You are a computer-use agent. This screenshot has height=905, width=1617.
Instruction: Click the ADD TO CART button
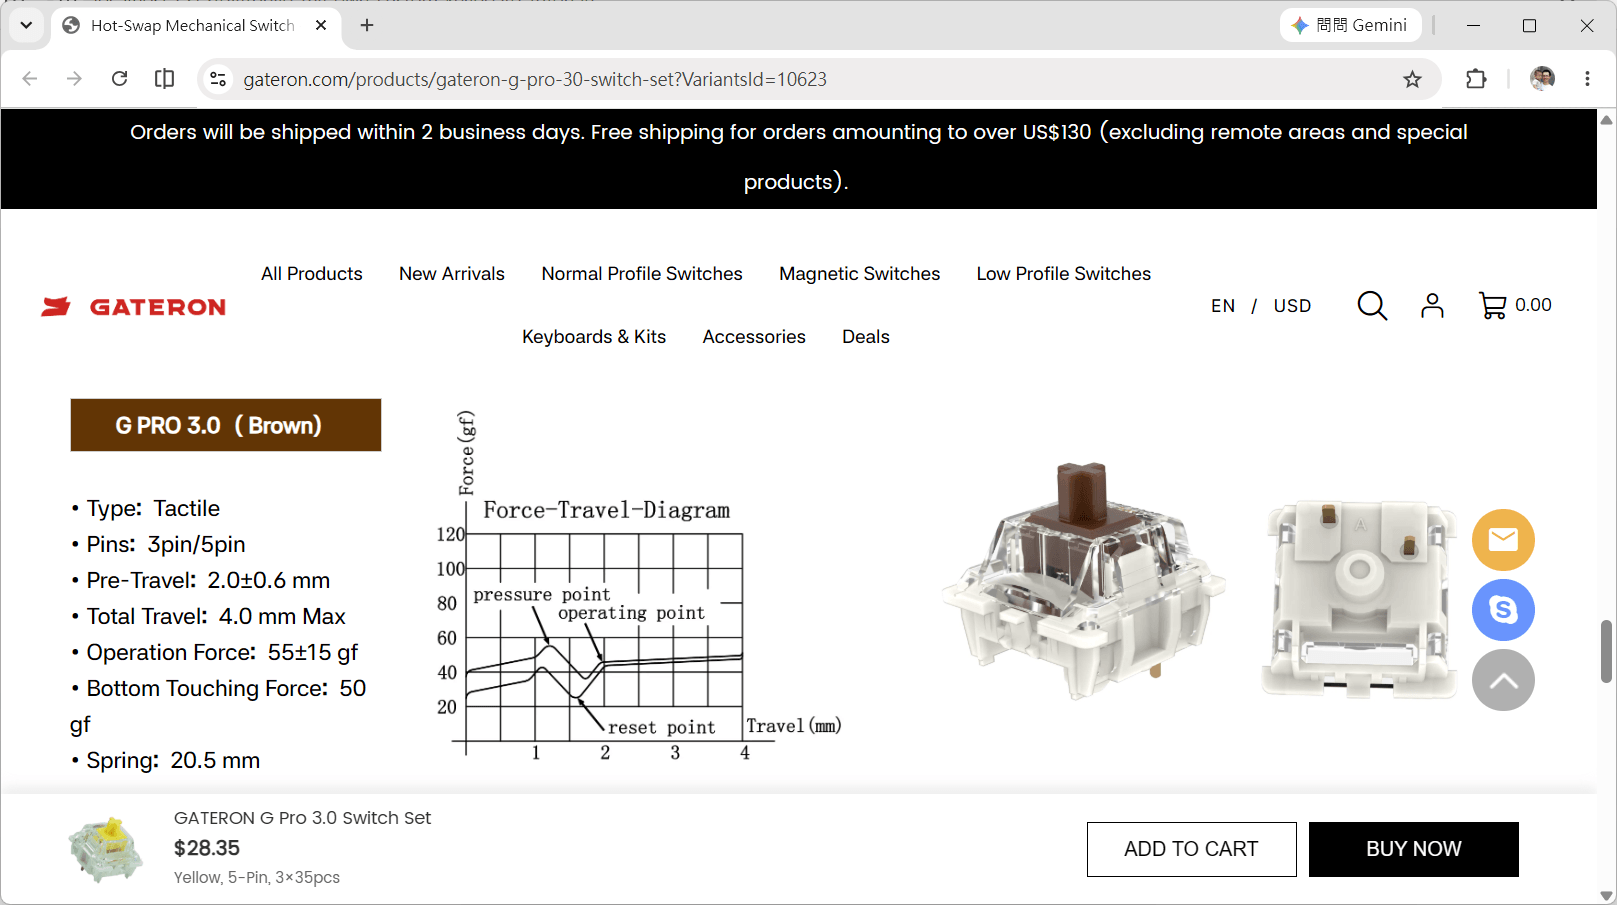pyautogui.click(x=1191, y=849)
